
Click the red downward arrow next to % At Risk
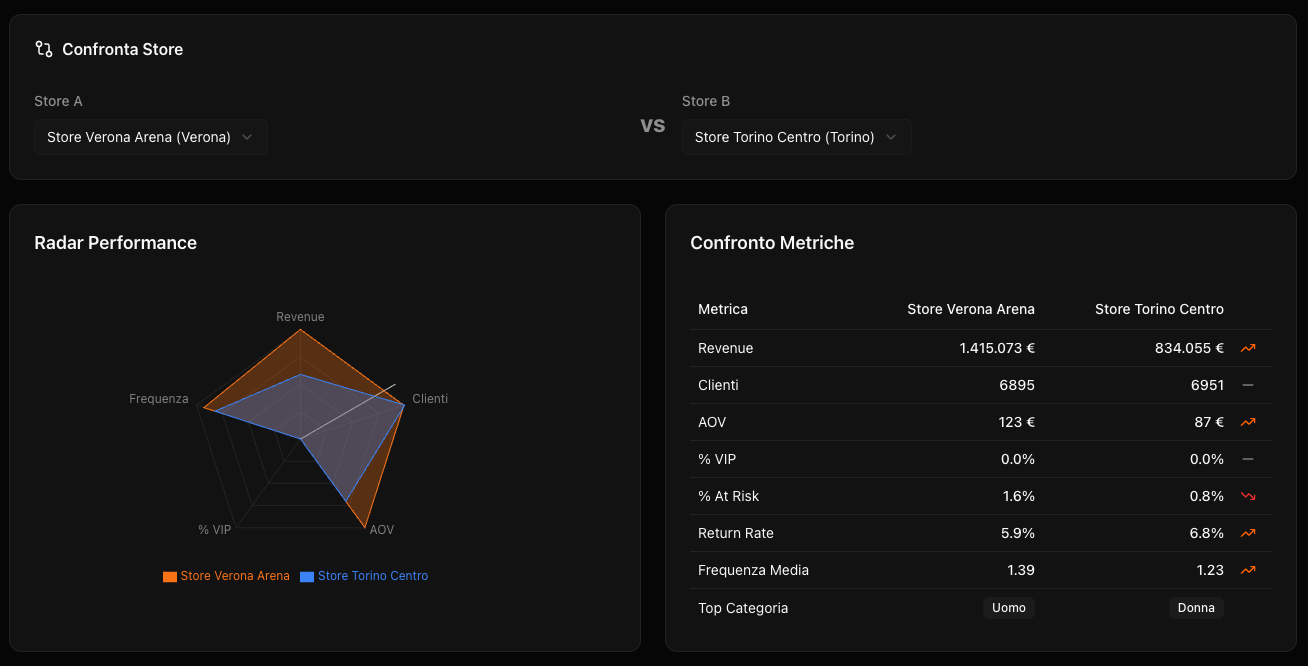(1247, 496)
